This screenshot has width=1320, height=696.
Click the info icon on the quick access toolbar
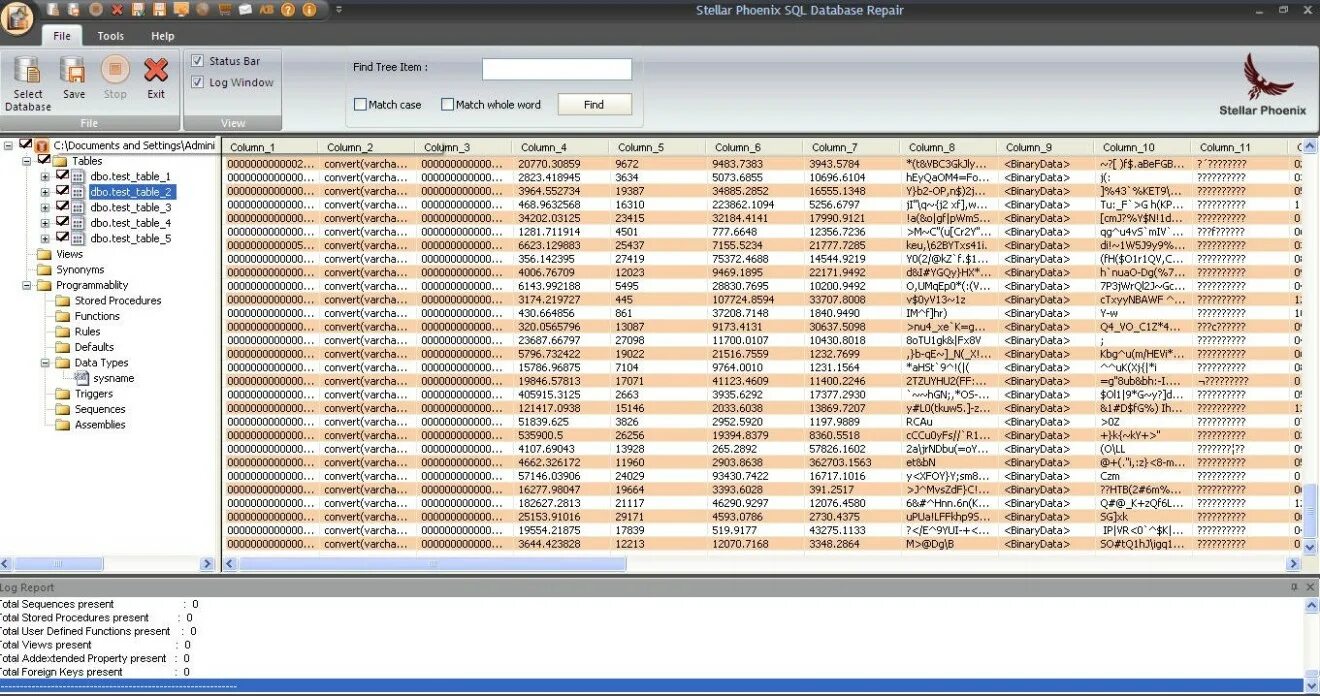pyautogui.click(x=310, y=9)
